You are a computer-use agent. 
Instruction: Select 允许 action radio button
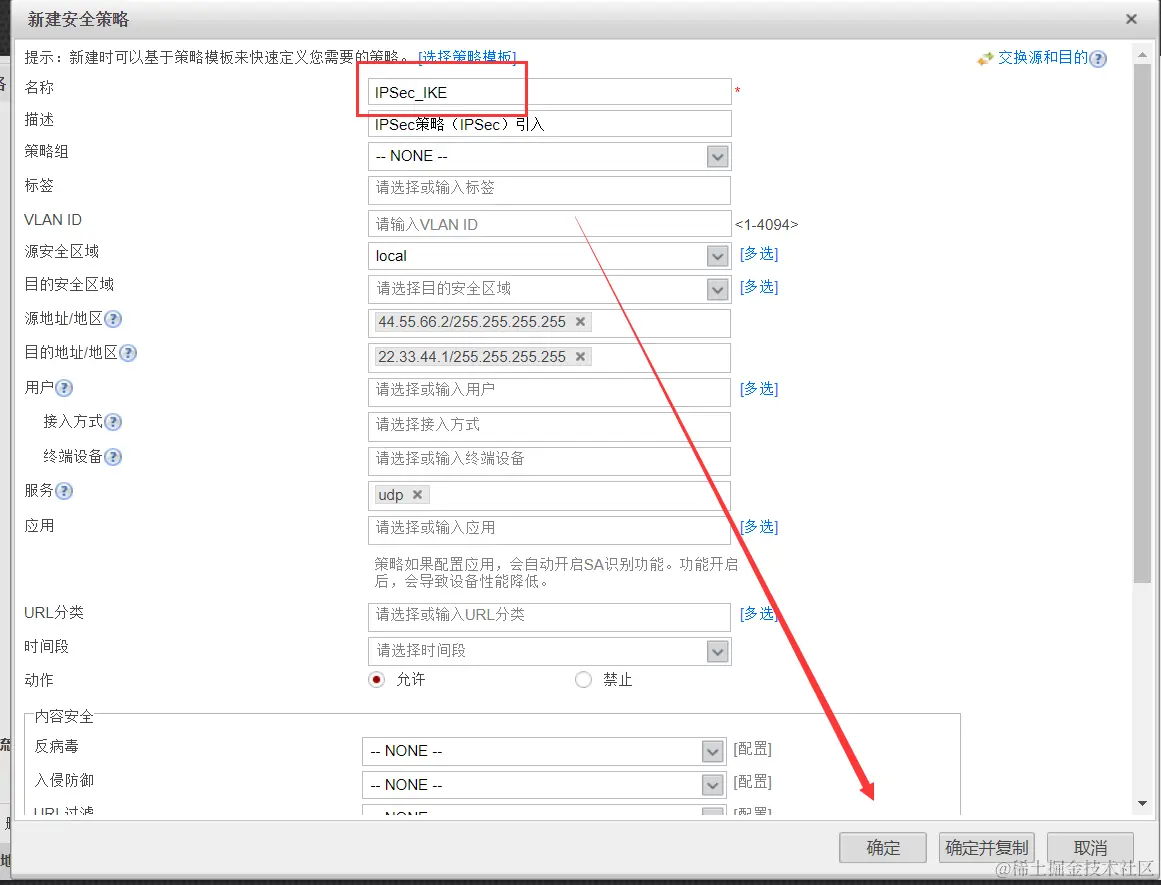tap(377, 679)
